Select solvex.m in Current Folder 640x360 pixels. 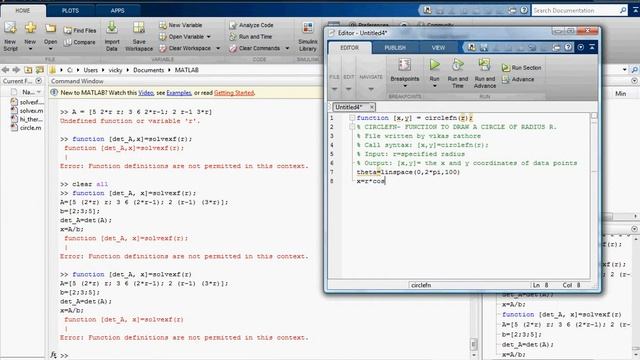click(27, 111)
